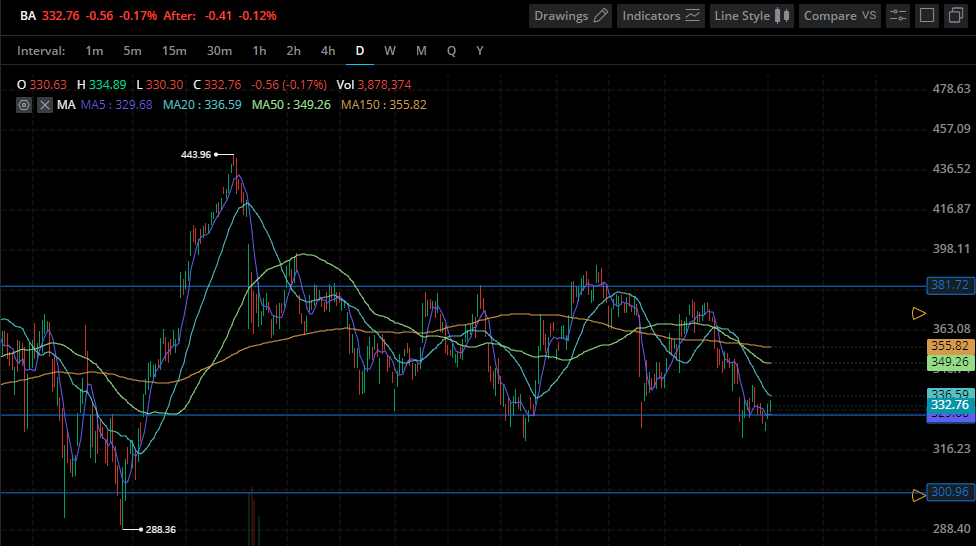Click the 355.82 MA150 price tag
The image size is (976, 546).
[x=950, y=346]
